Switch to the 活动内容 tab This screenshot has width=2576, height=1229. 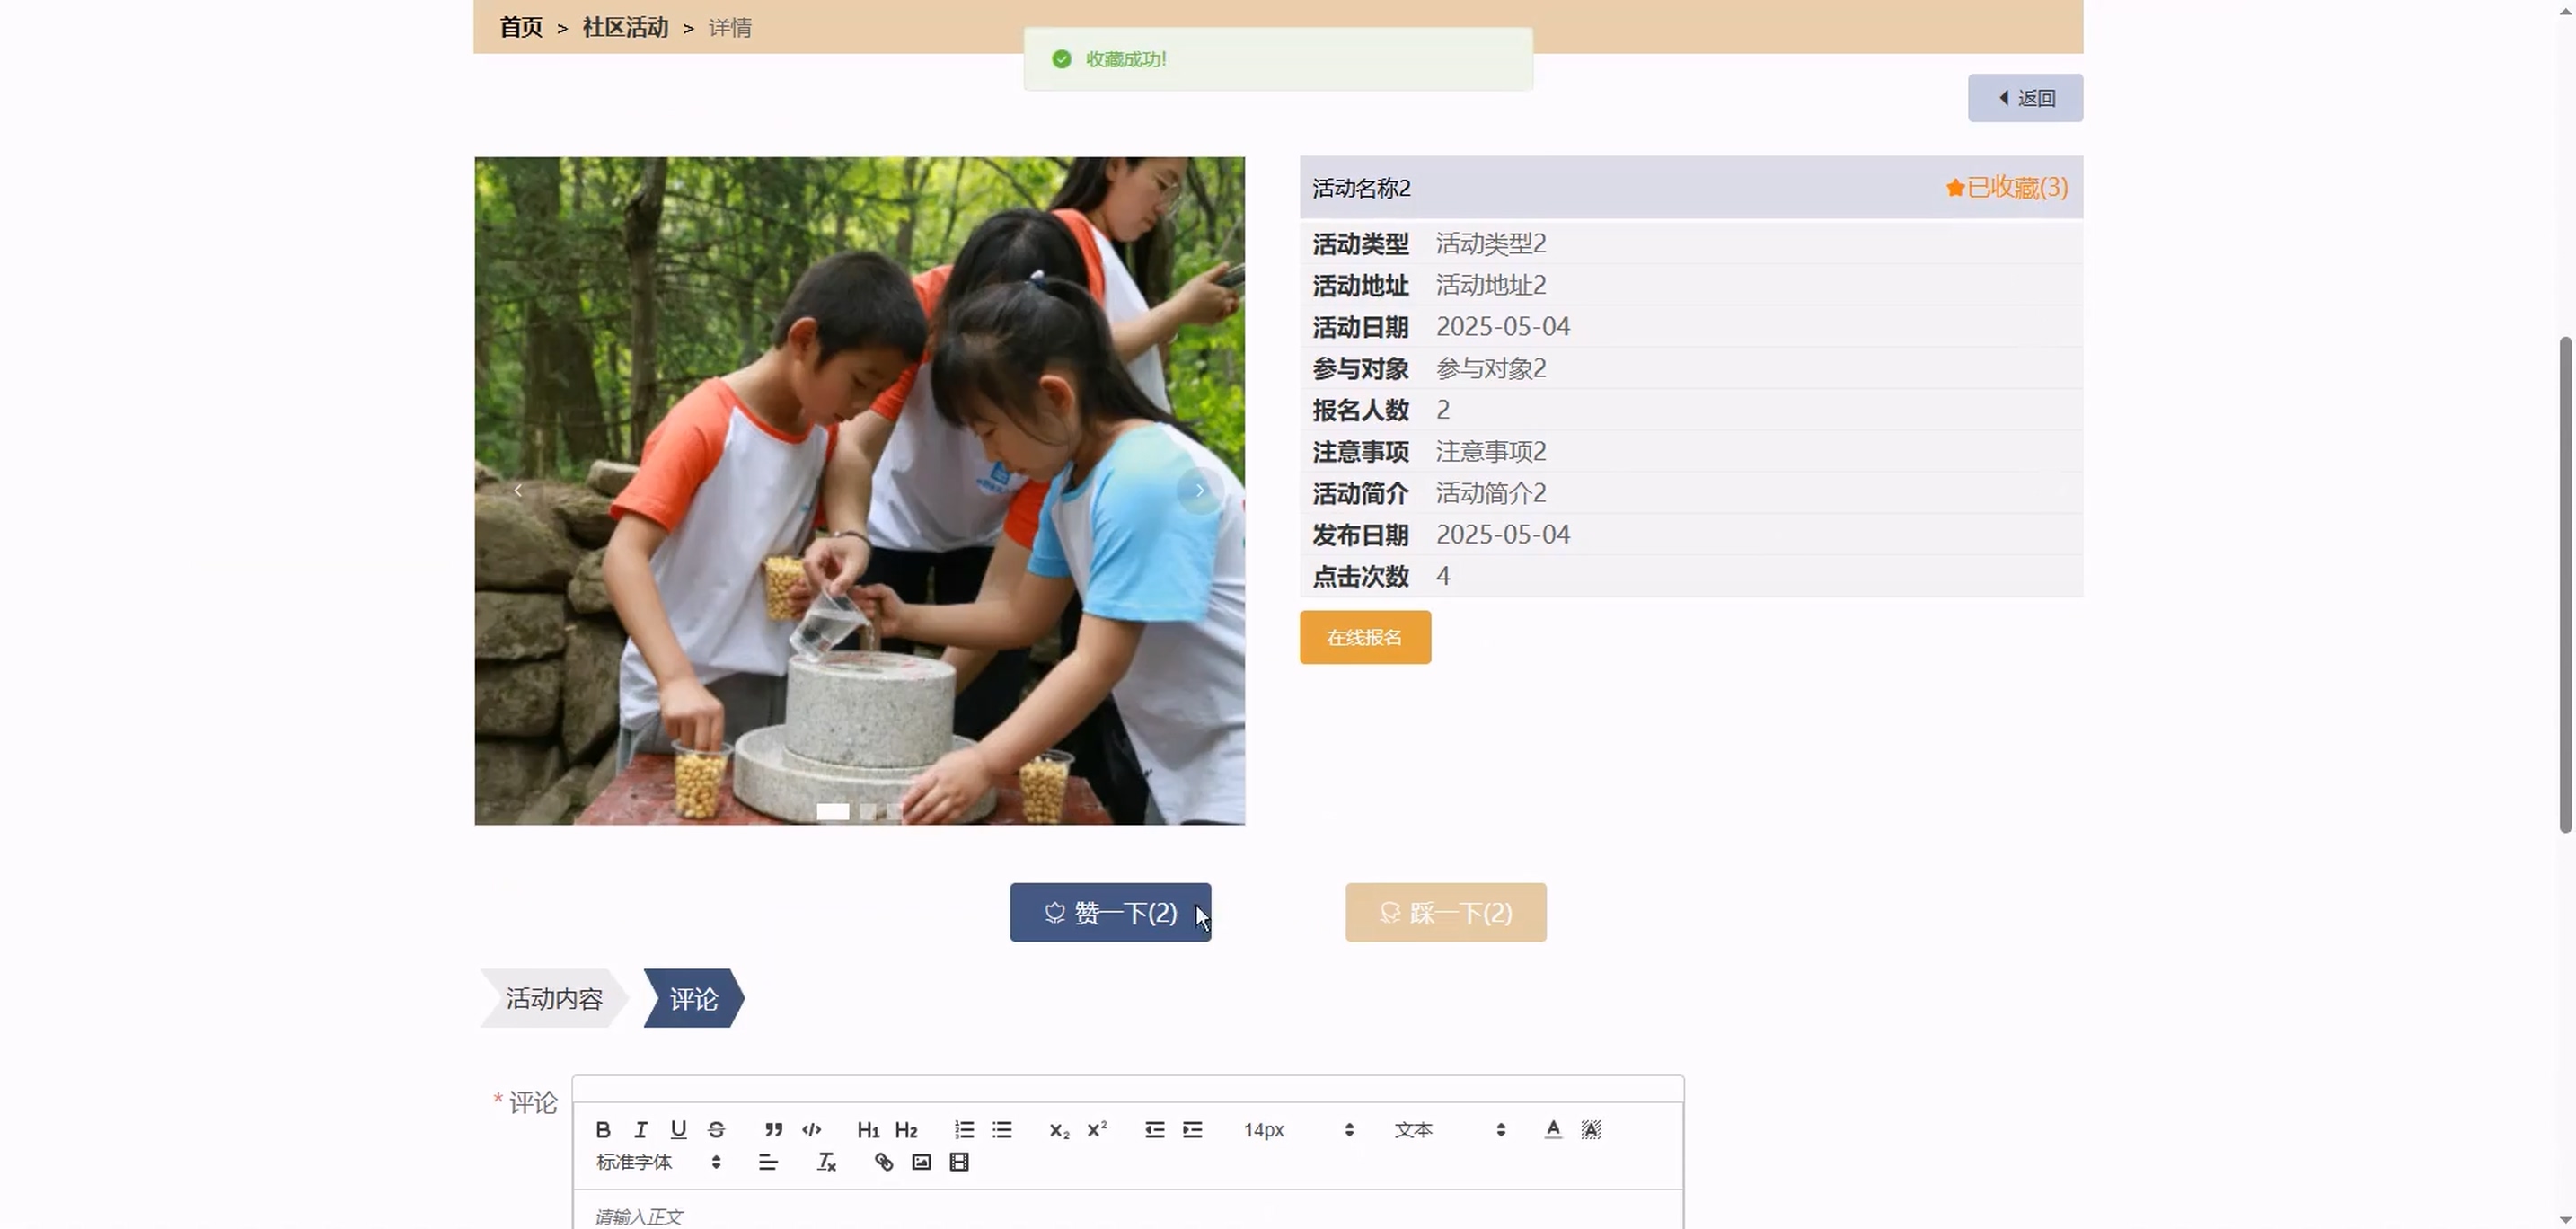point(554,998)
